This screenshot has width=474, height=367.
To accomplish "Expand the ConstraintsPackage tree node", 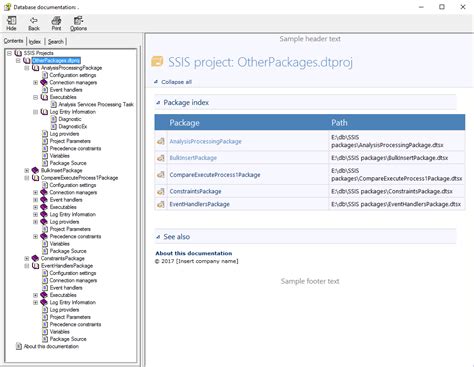I will coord(27,258).
